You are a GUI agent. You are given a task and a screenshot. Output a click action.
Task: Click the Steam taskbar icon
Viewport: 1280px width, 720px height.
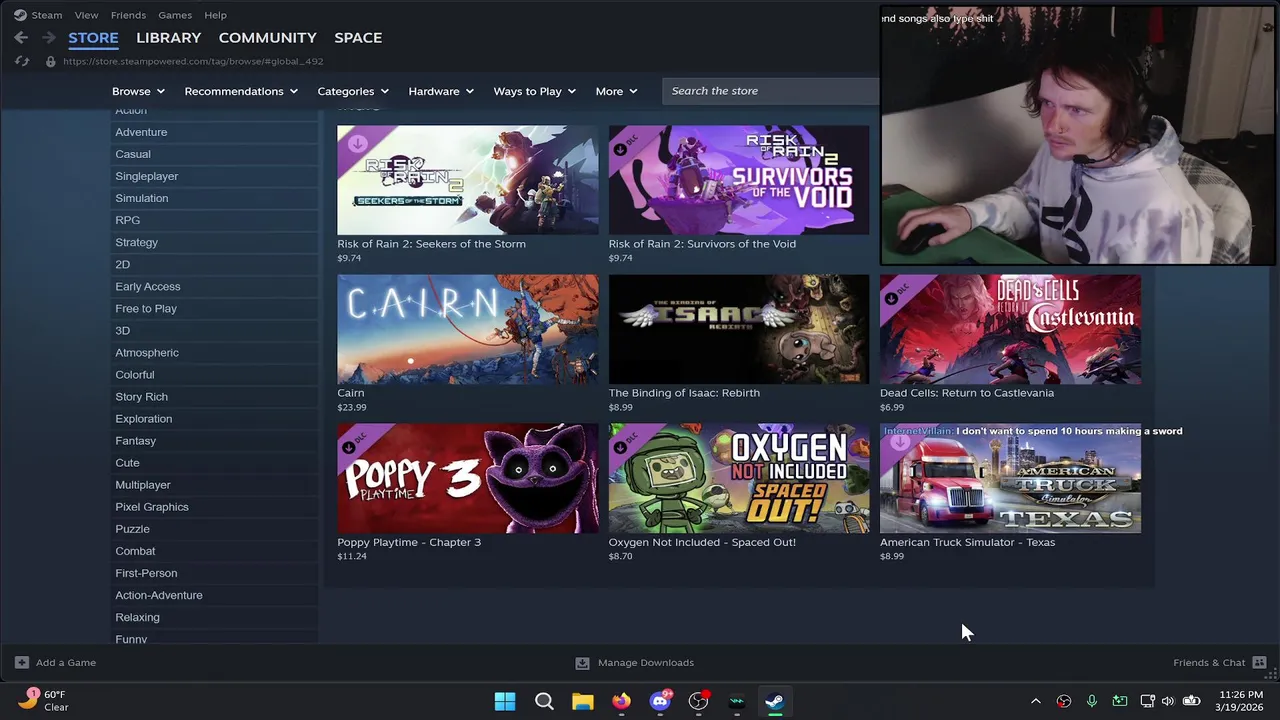pyautogui.click(x=775, y=701)
